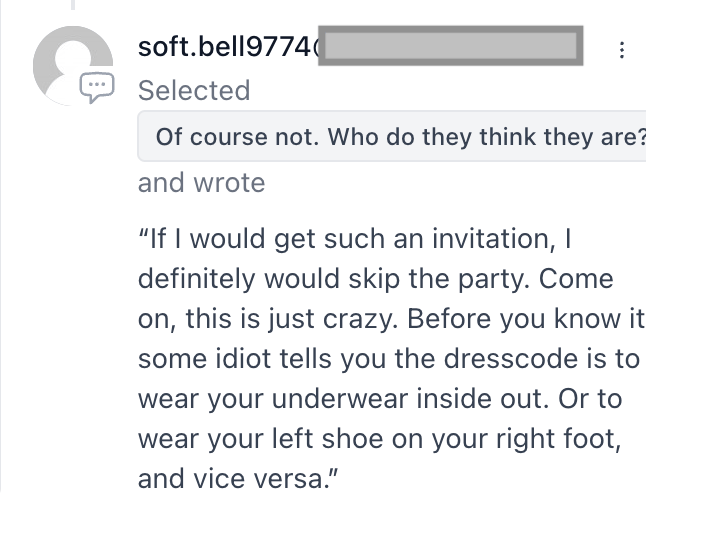Click the vertical thread line at left
This screenshot has height=536, width=710.
3,300
